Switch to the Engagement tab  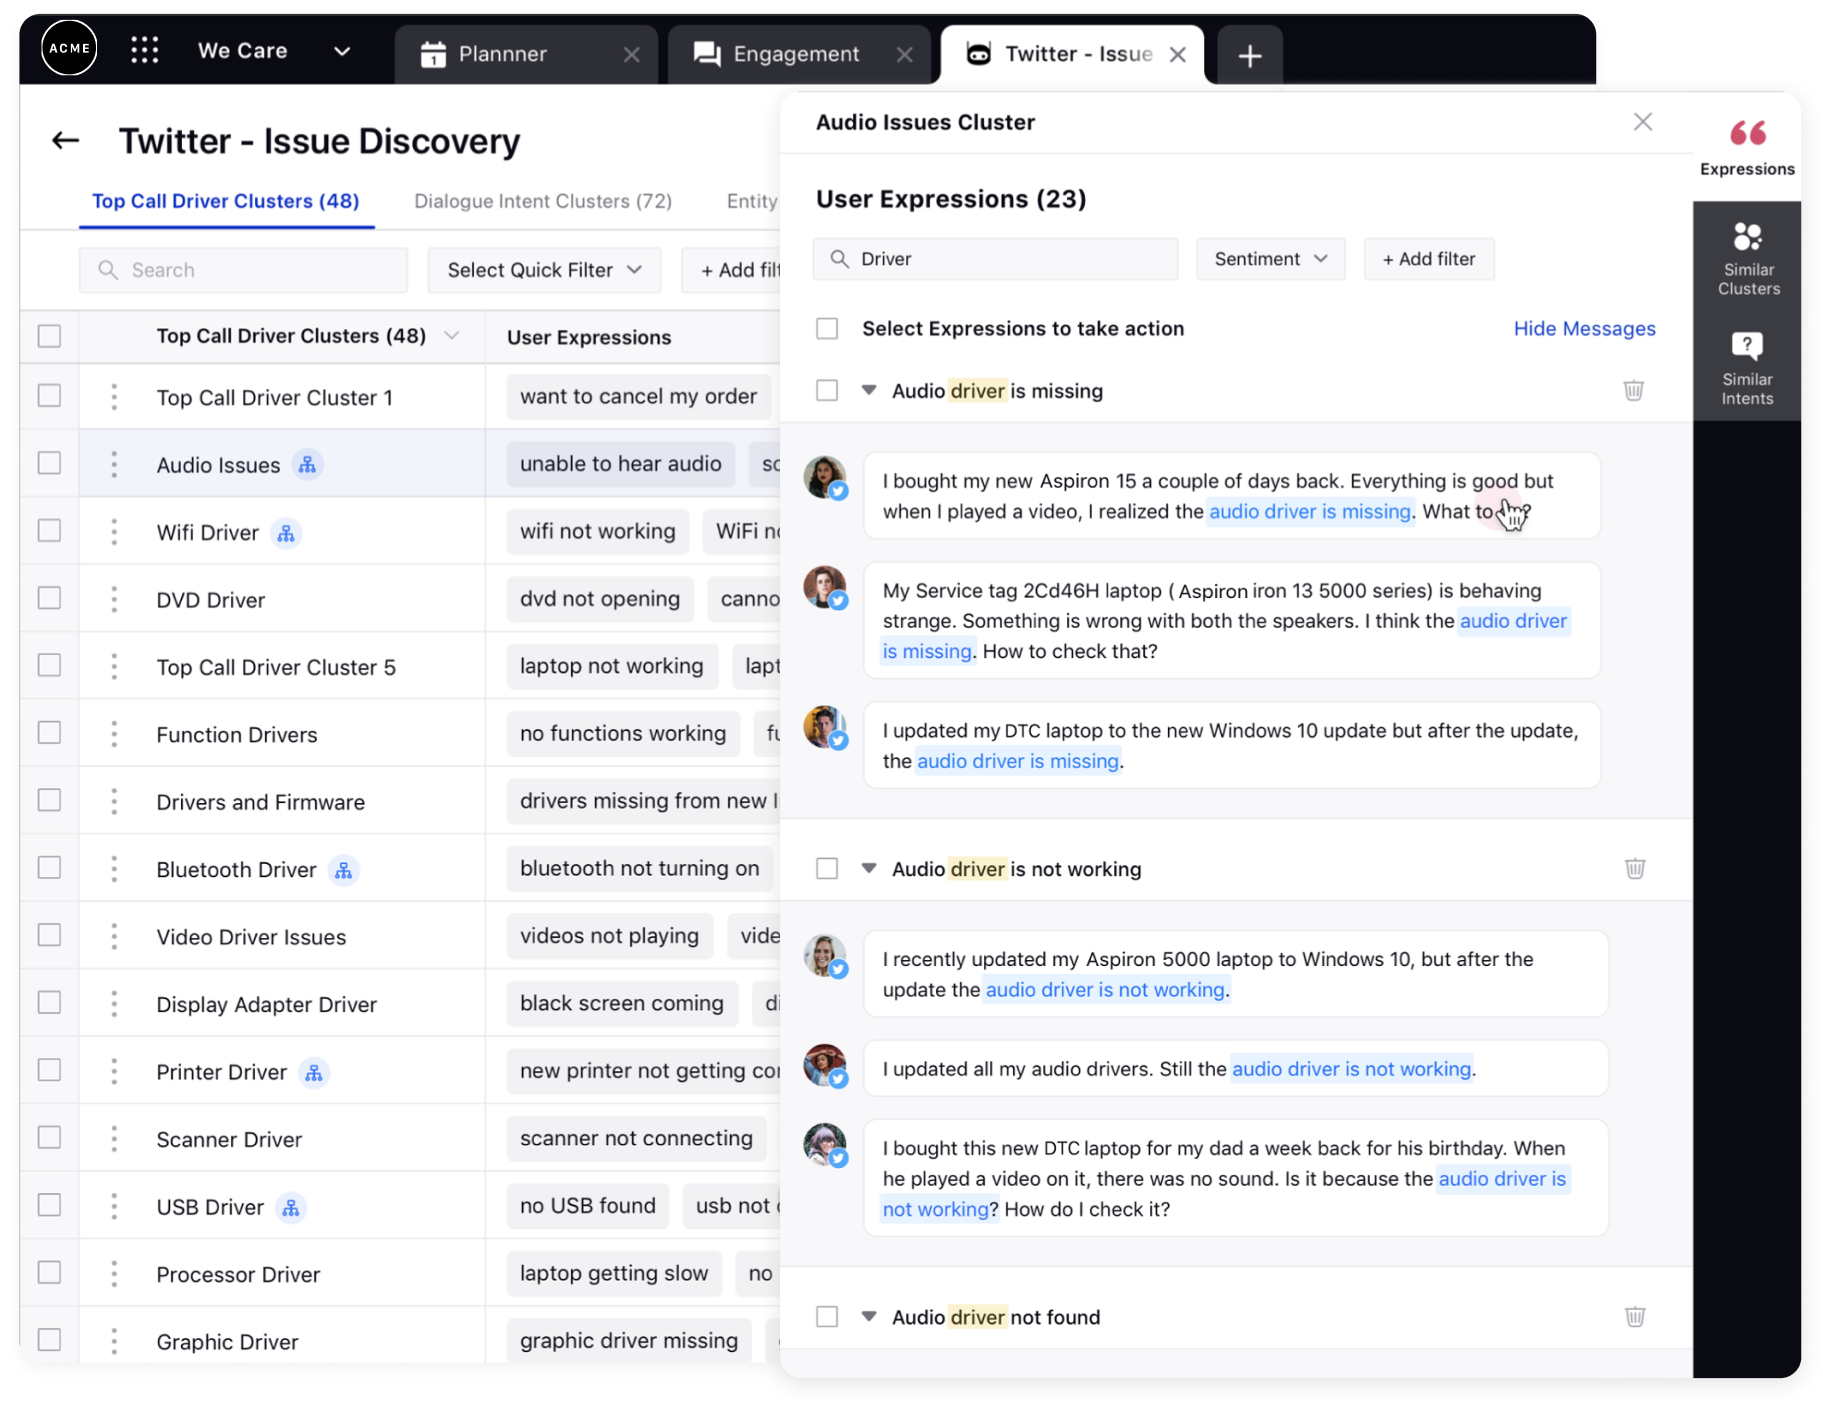(798, 55)
